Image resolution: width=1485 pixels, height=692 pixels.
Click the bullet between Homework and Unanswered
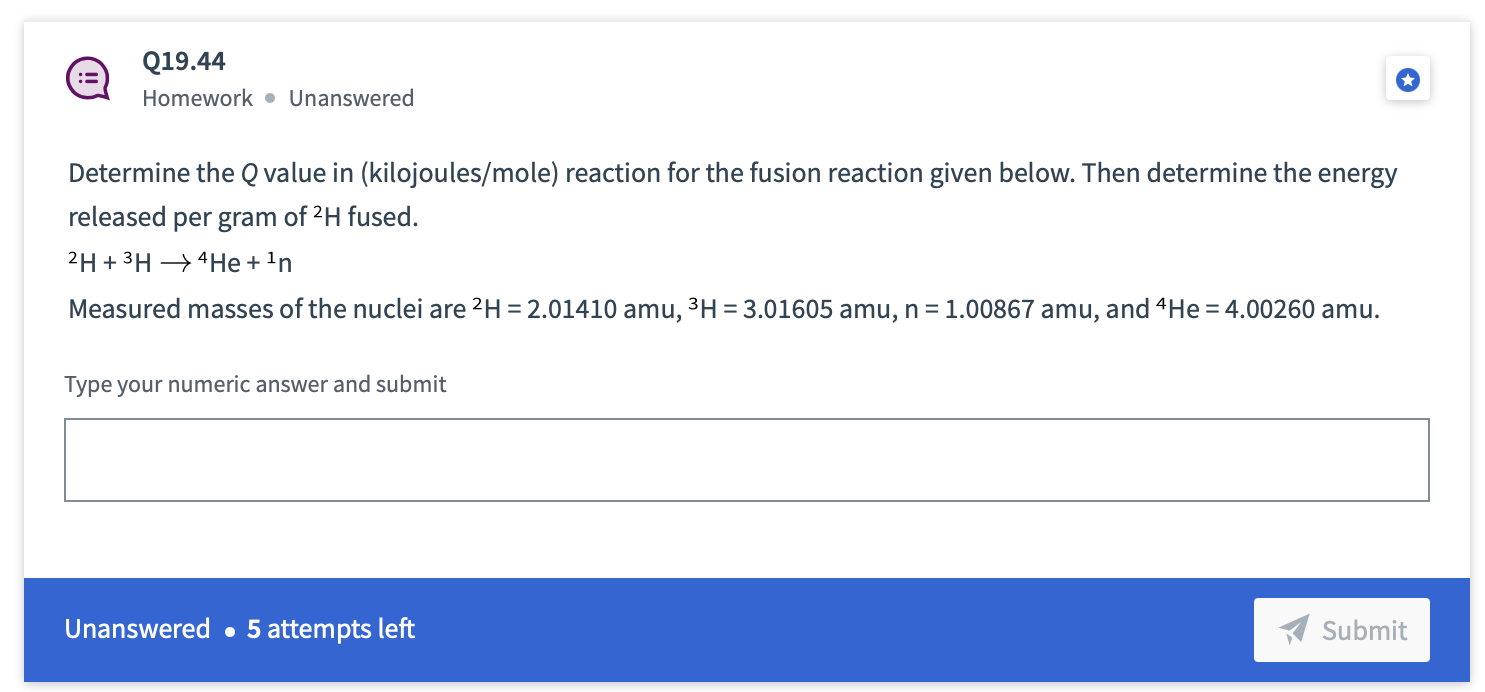[268, 98]
